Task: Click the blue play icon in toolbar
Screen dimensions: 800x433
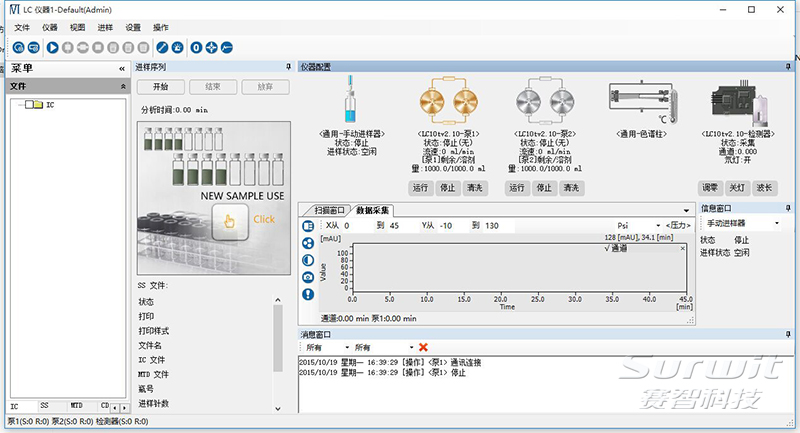Action: (x=52, y=46)
